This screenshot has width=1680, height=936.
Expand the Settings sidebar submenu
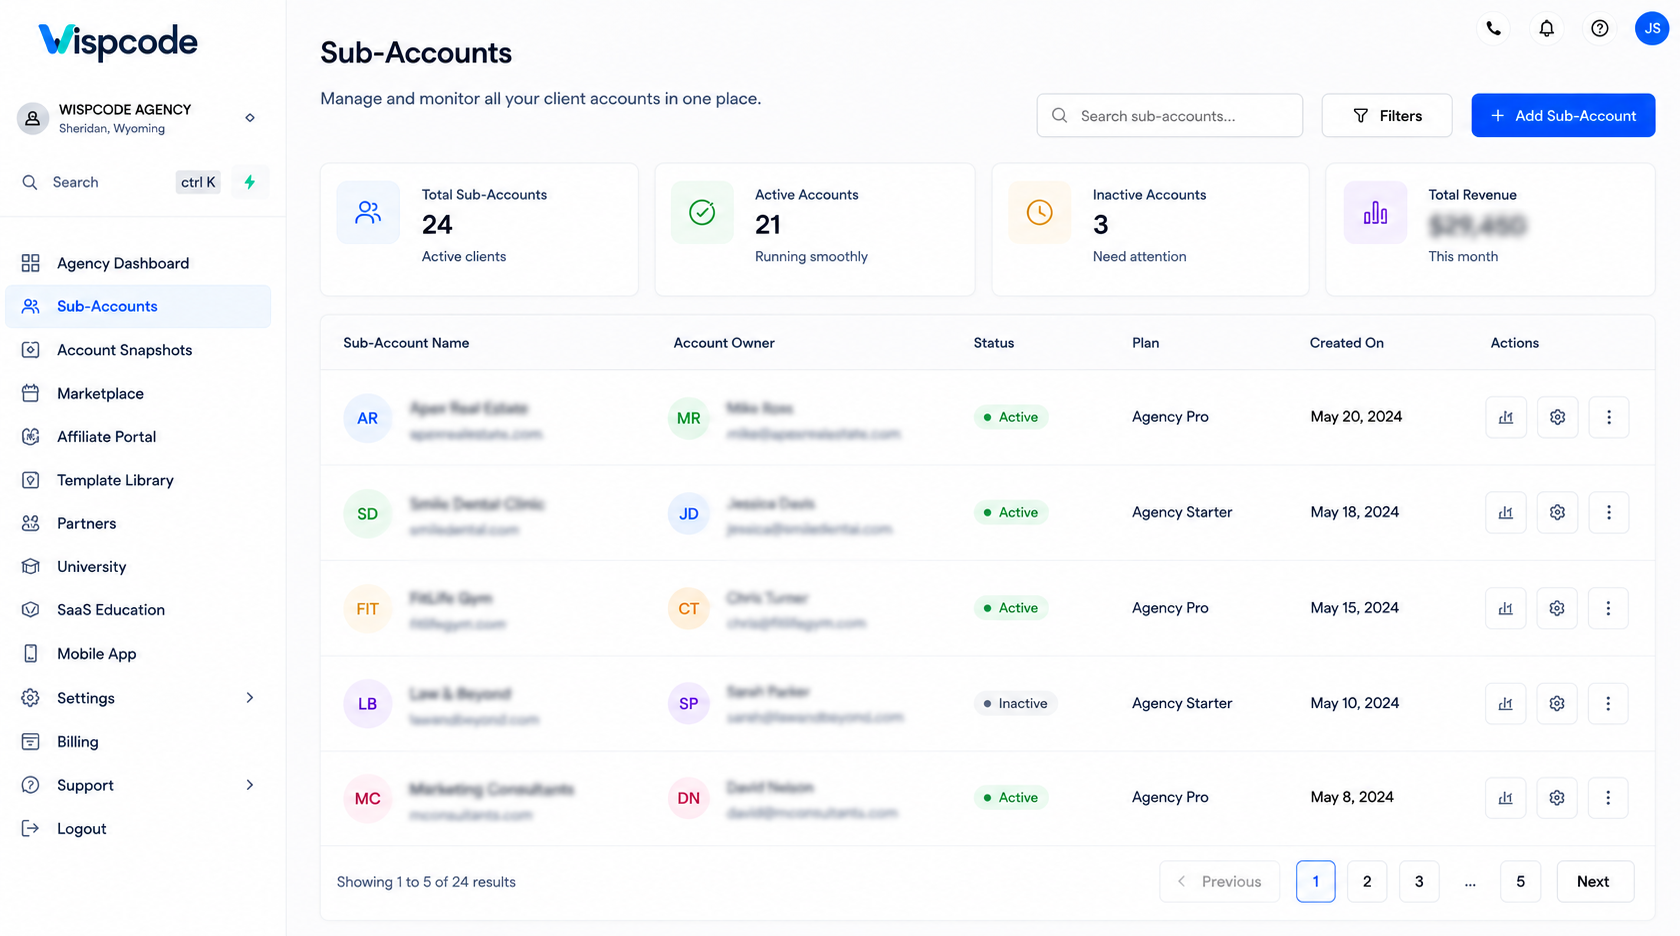pyautogui.click(x=250, y=698)
